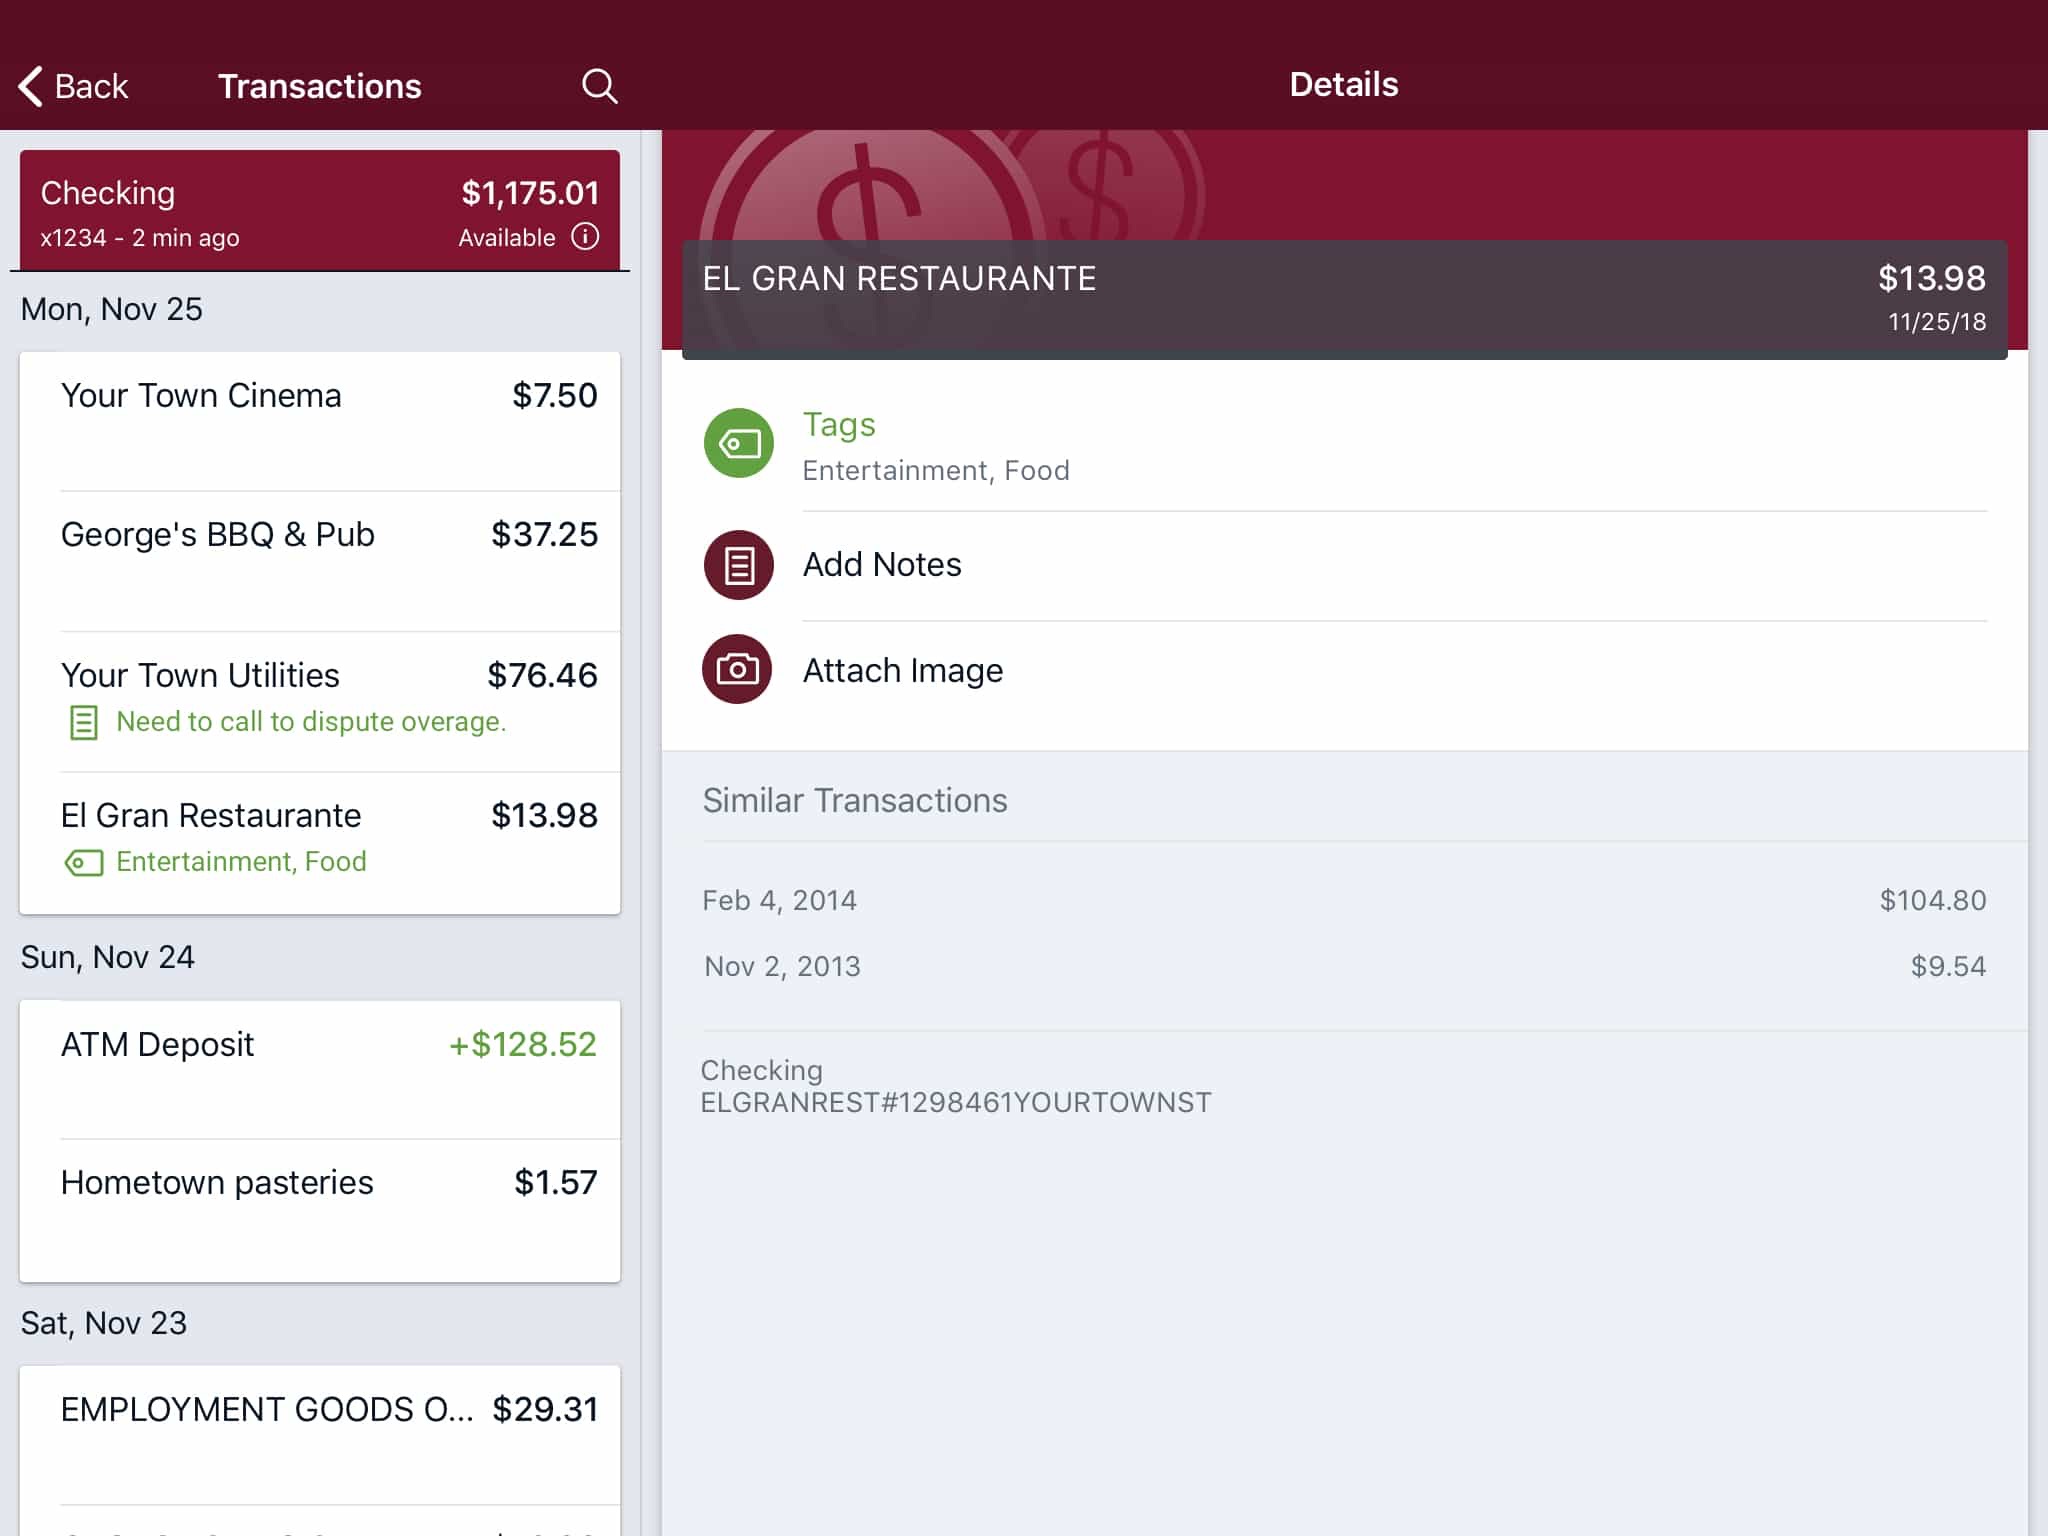This screenshot has height=1536, width=2048.
Task: Click the info circle icon next to Available
Action: click(x=585, y=237)
